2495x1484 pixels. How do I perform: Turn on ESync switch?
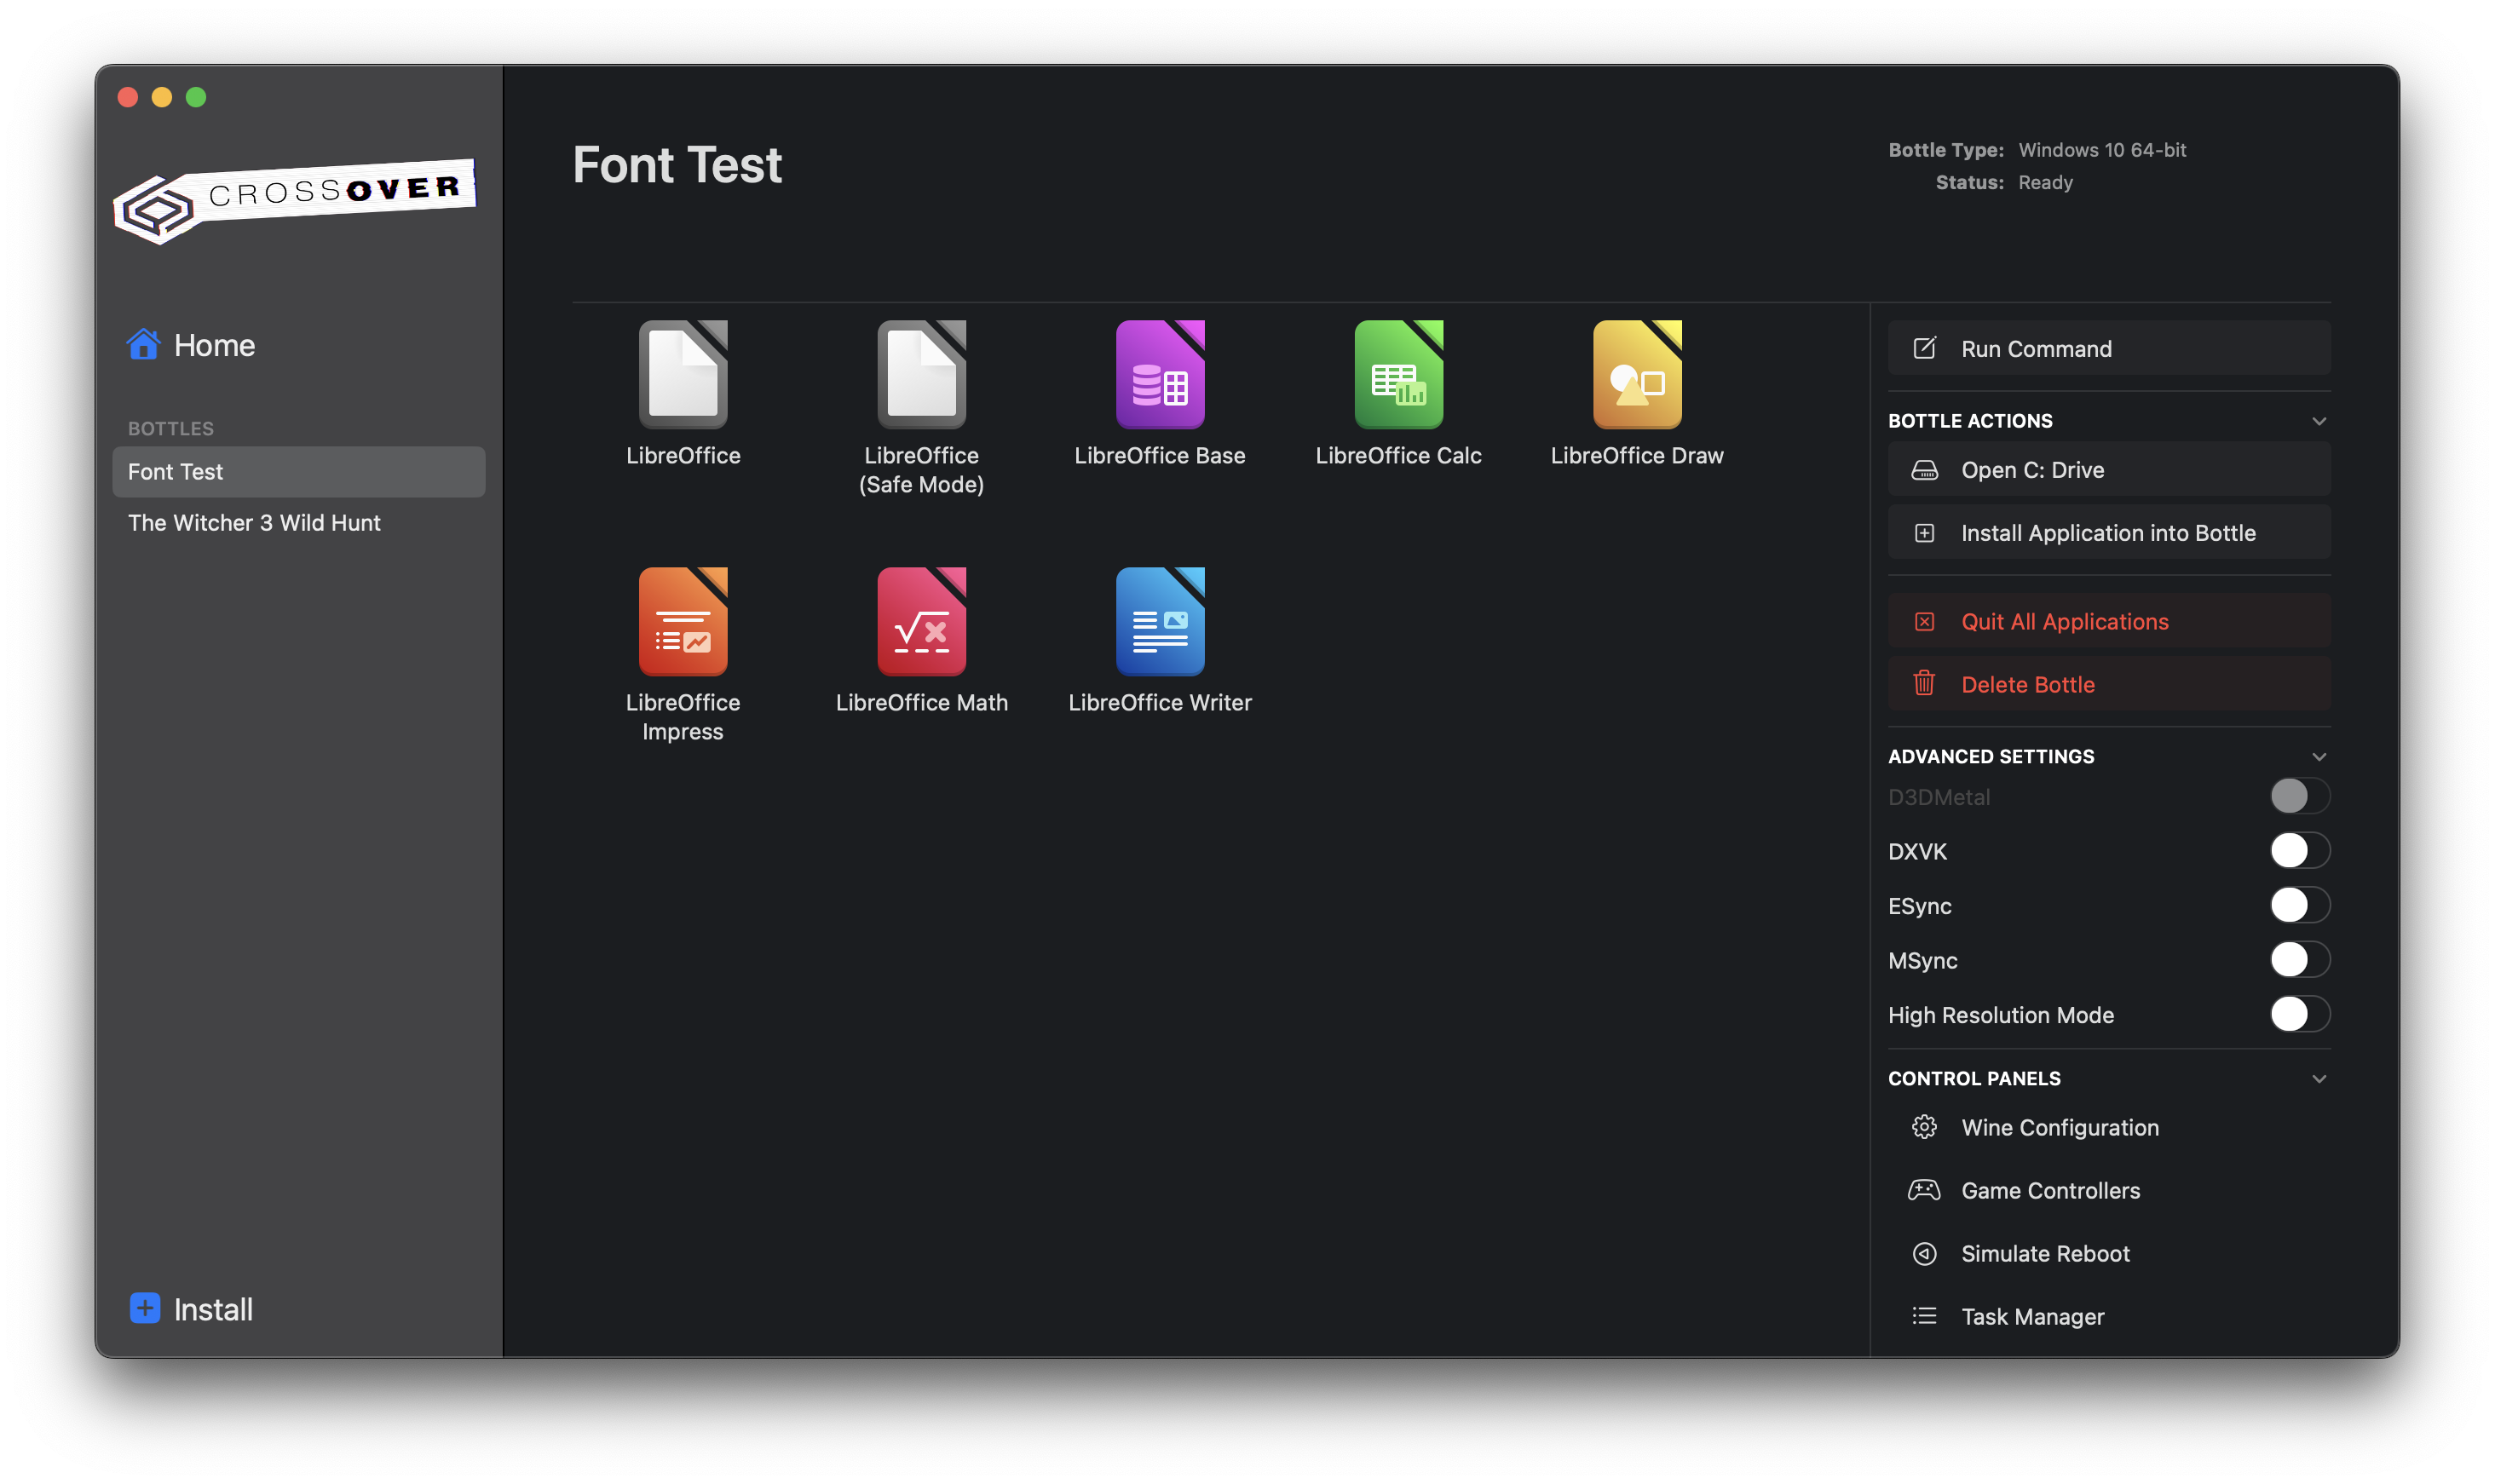[x=2299, y=905]
